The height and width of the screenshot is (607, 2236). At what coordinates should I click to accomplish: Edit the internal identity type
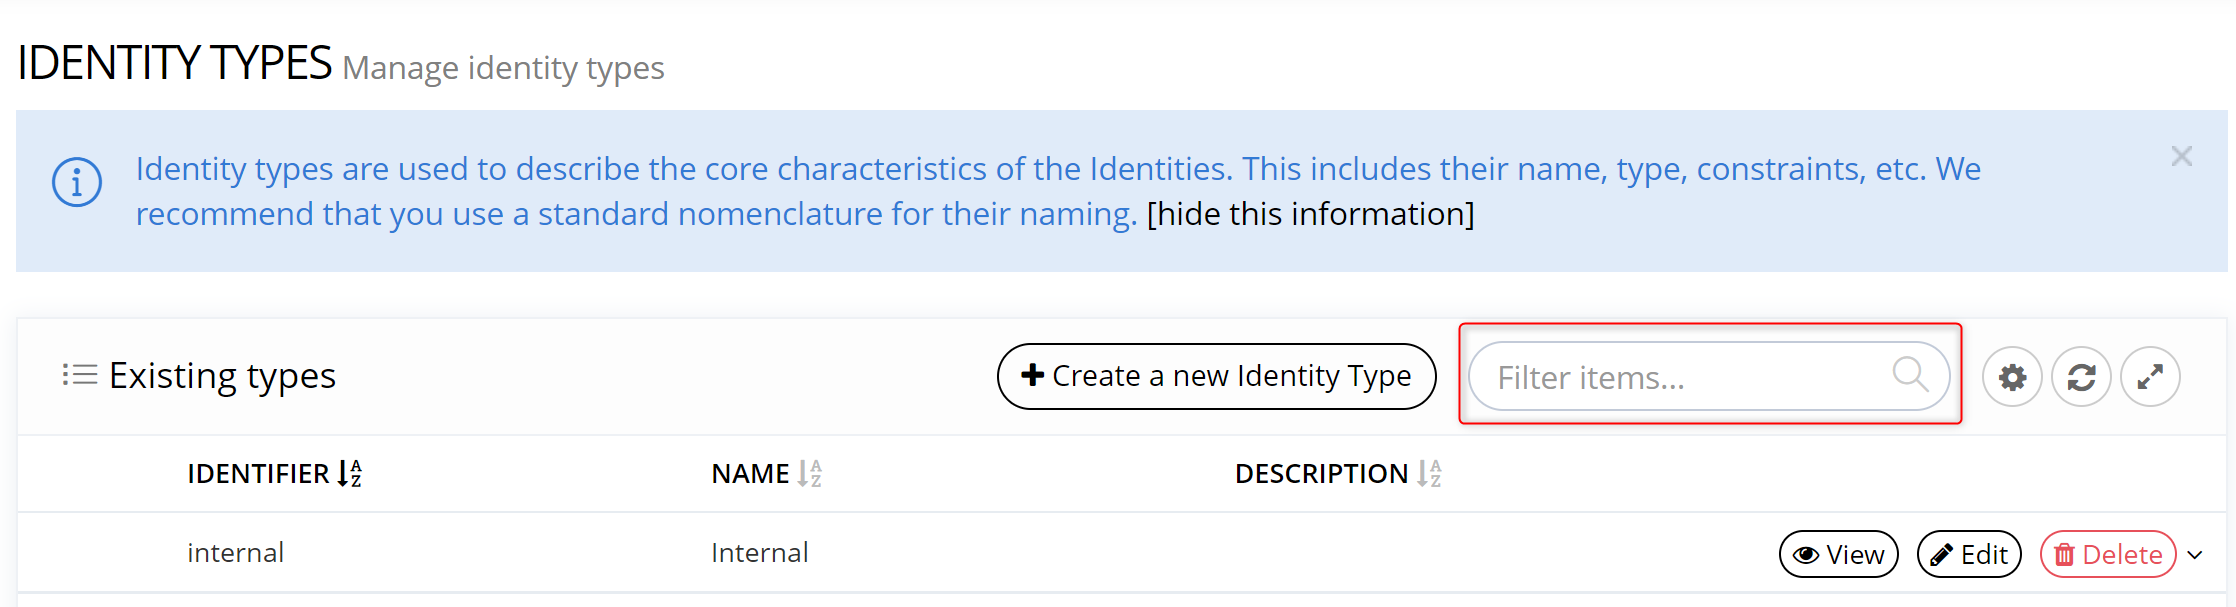[1968, 554]
